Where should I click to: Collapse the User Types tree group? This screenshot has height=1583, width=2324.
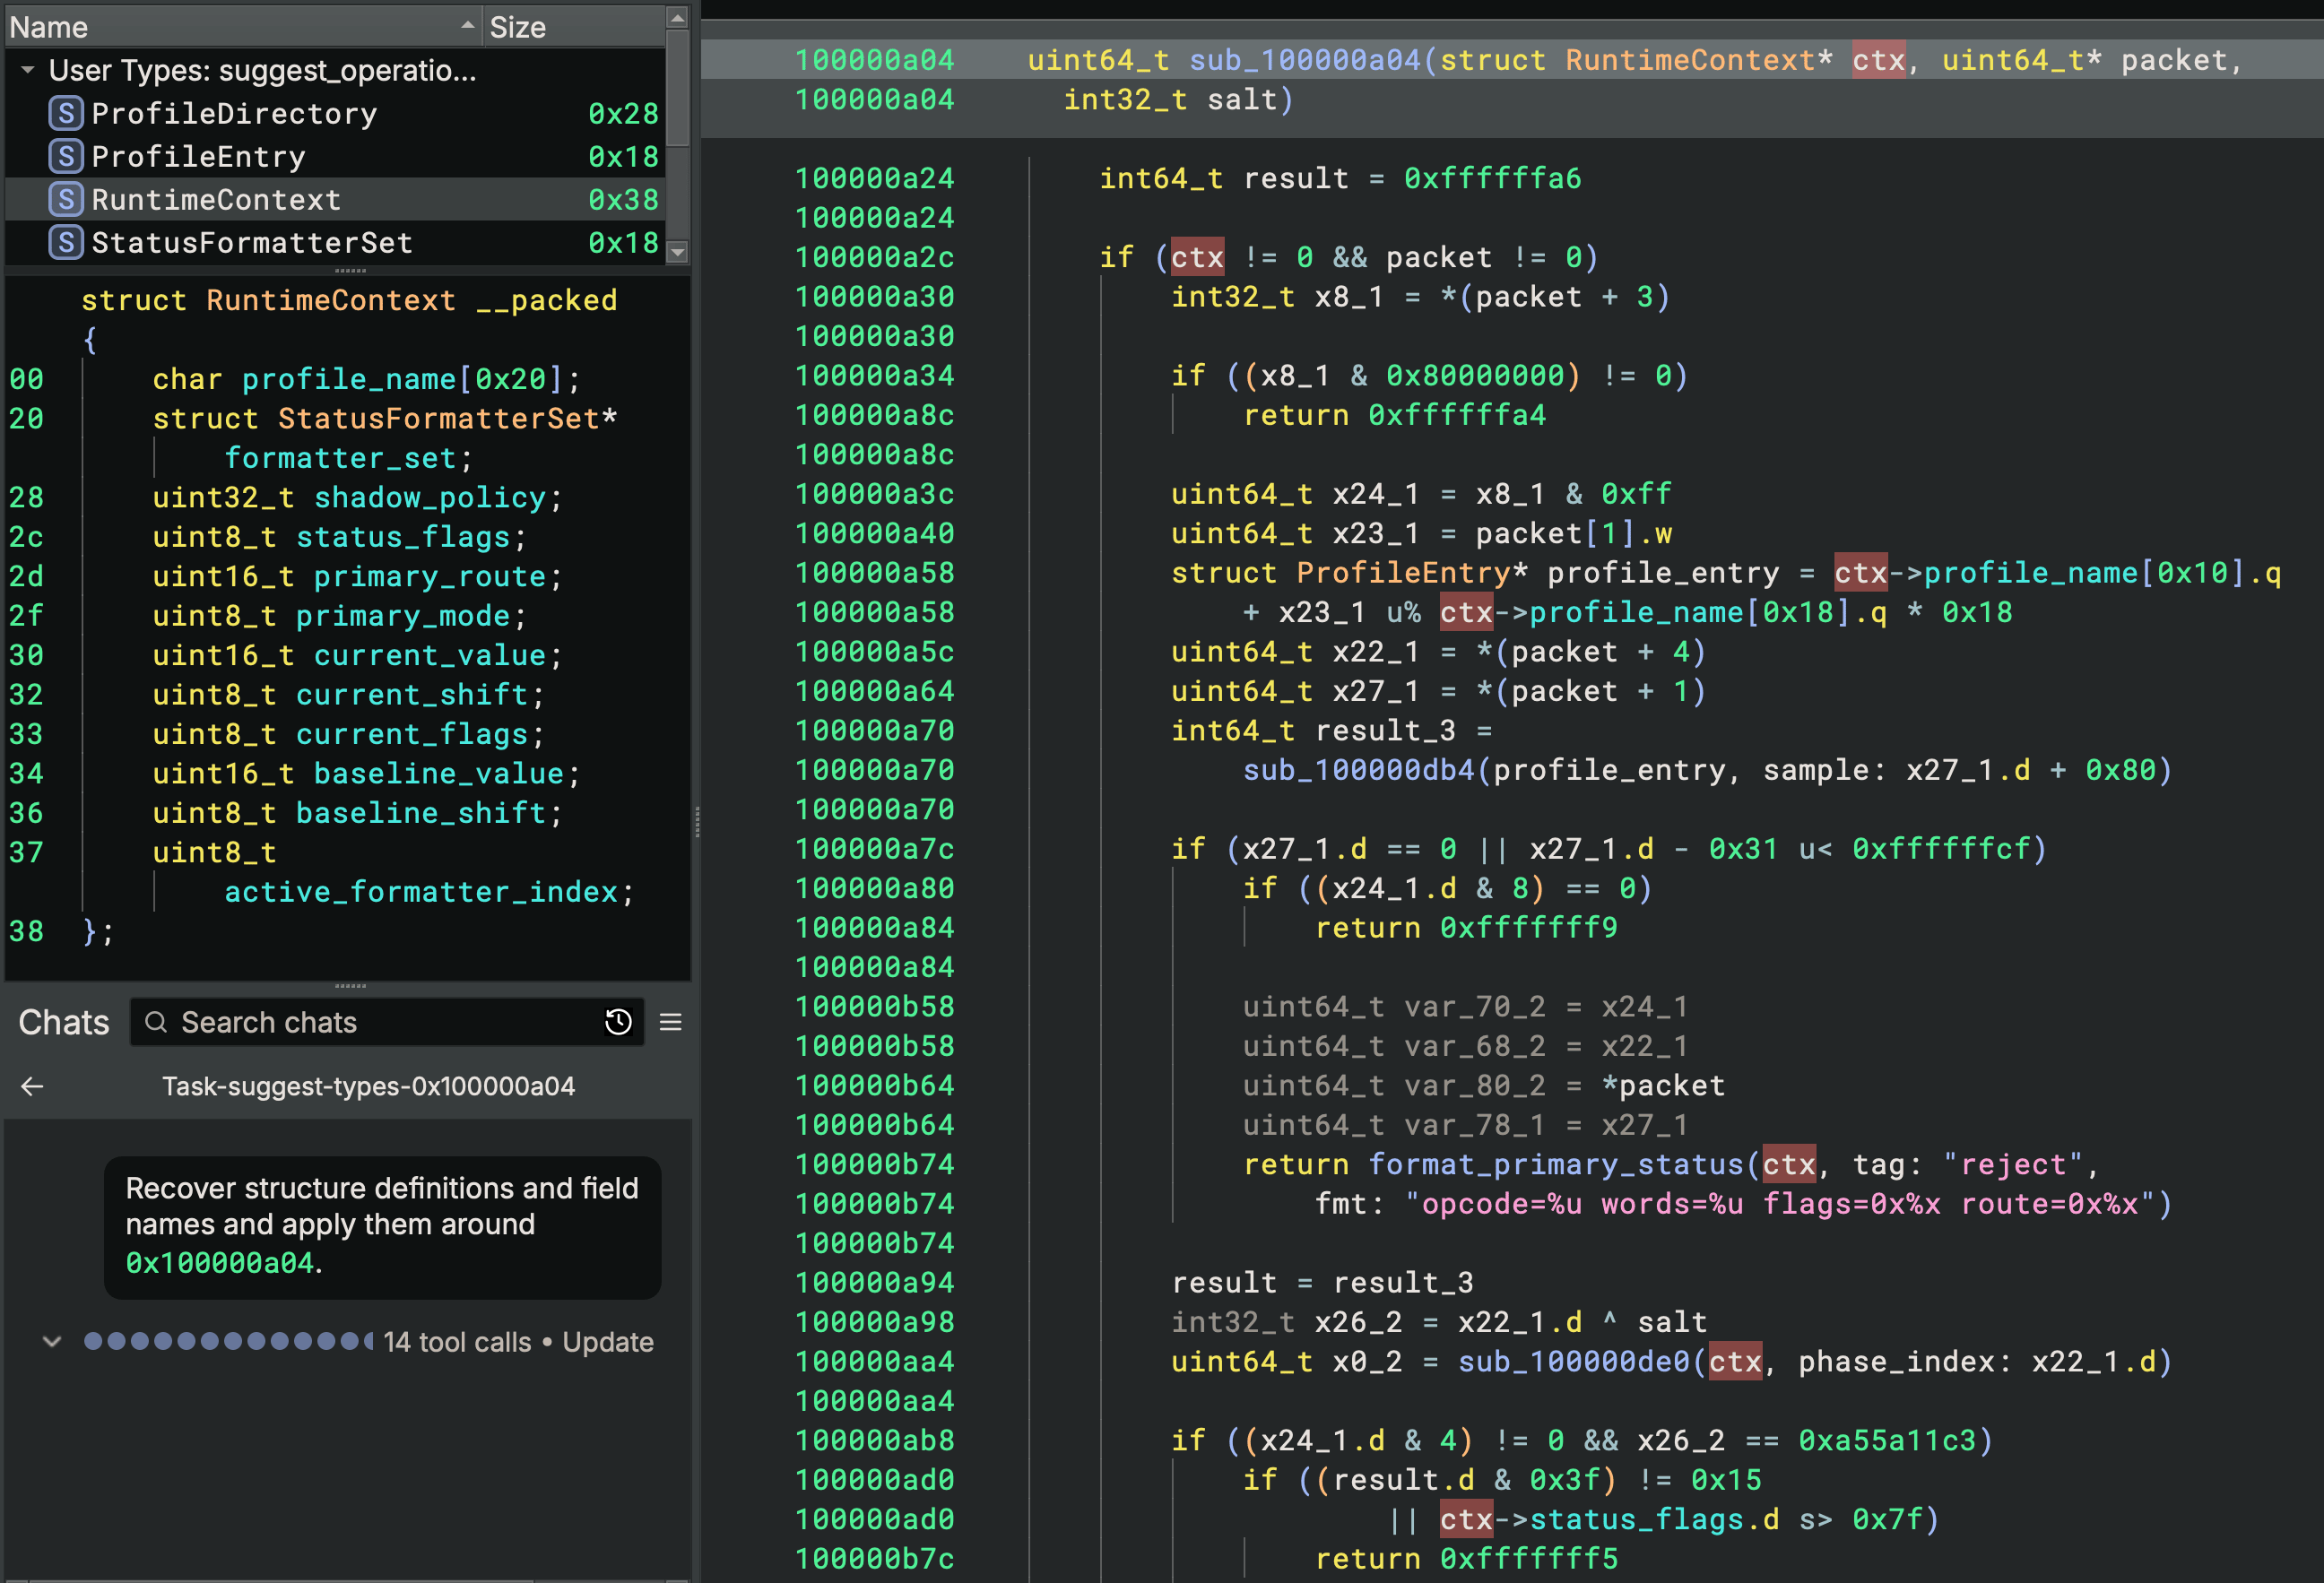(x=28, y=70)
